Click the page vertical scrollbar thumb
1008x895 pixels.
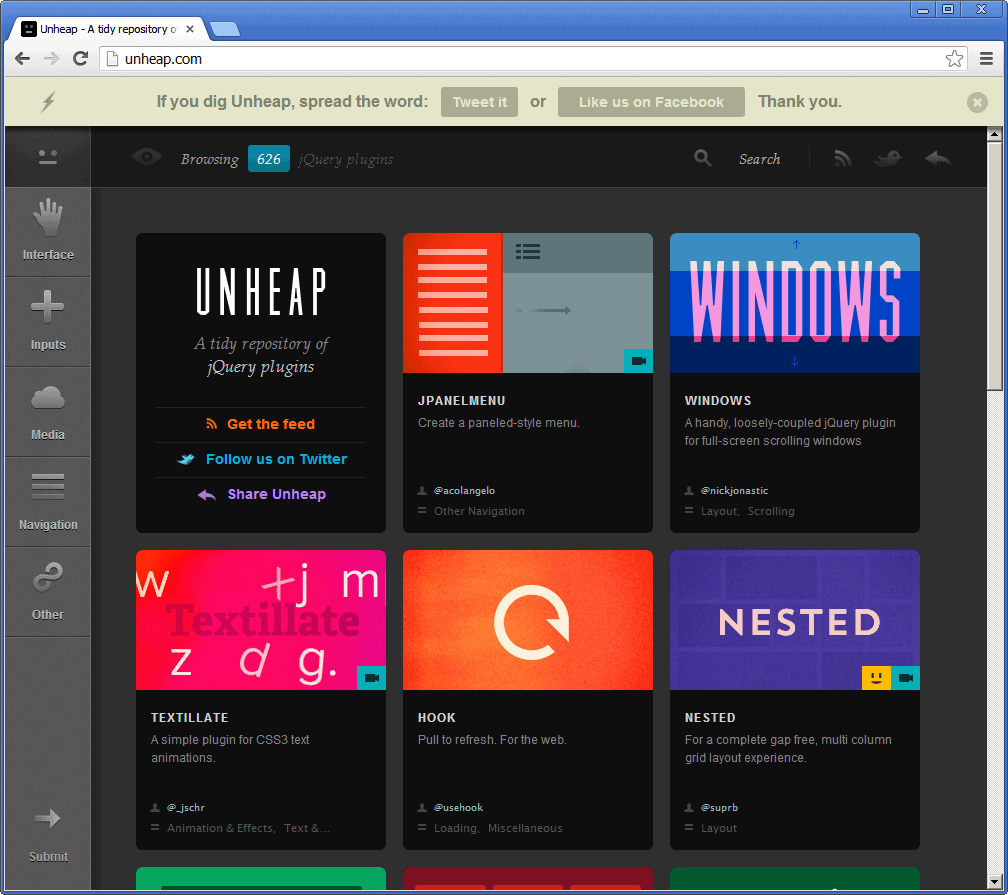pos(994,266)
